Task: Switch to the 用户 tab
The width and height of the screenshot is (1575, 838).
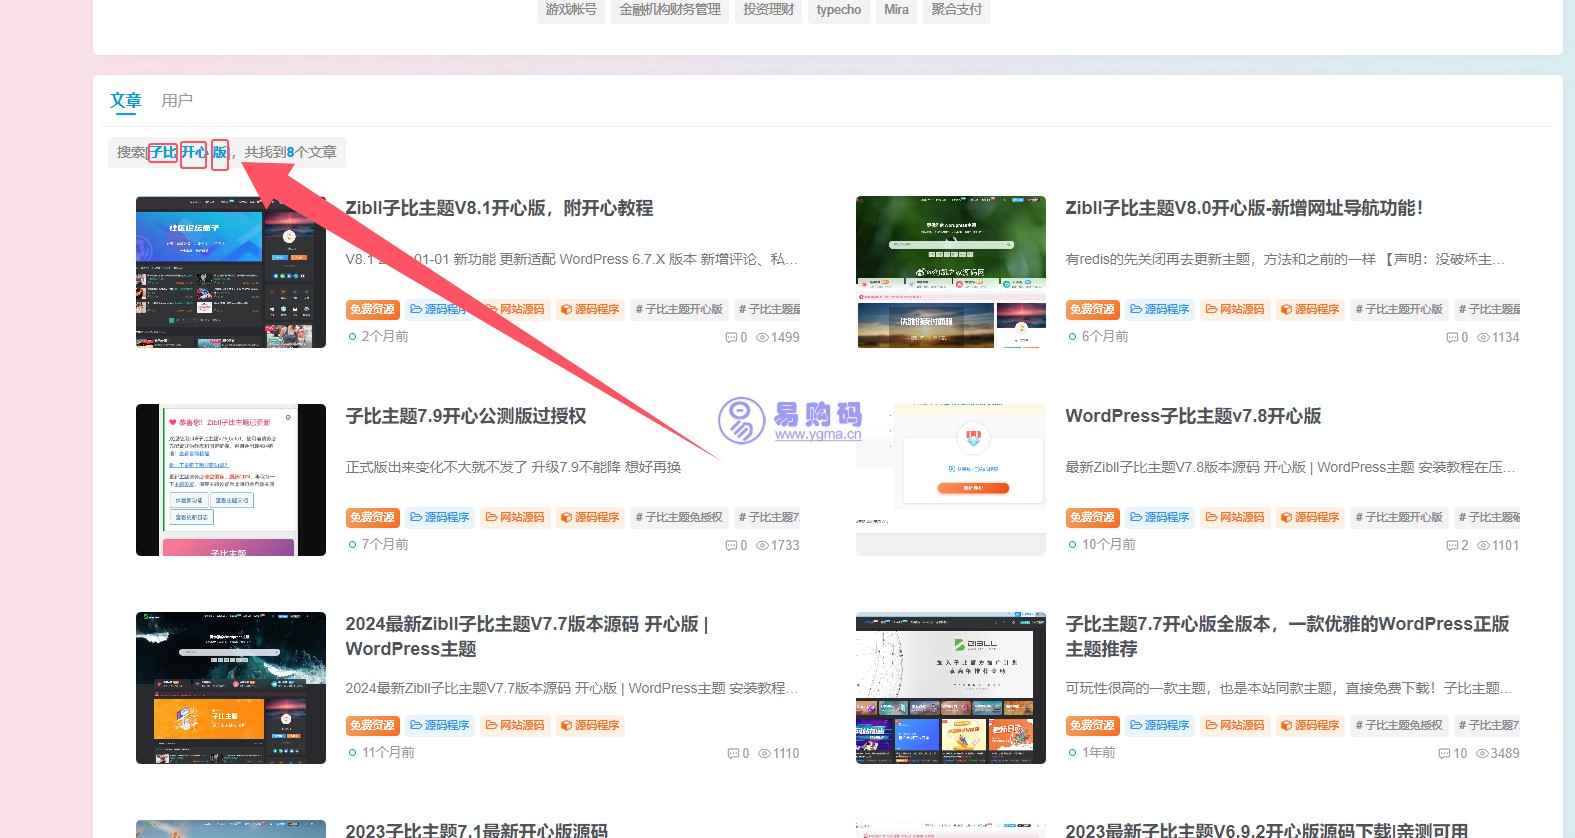Action: (177, 101)
